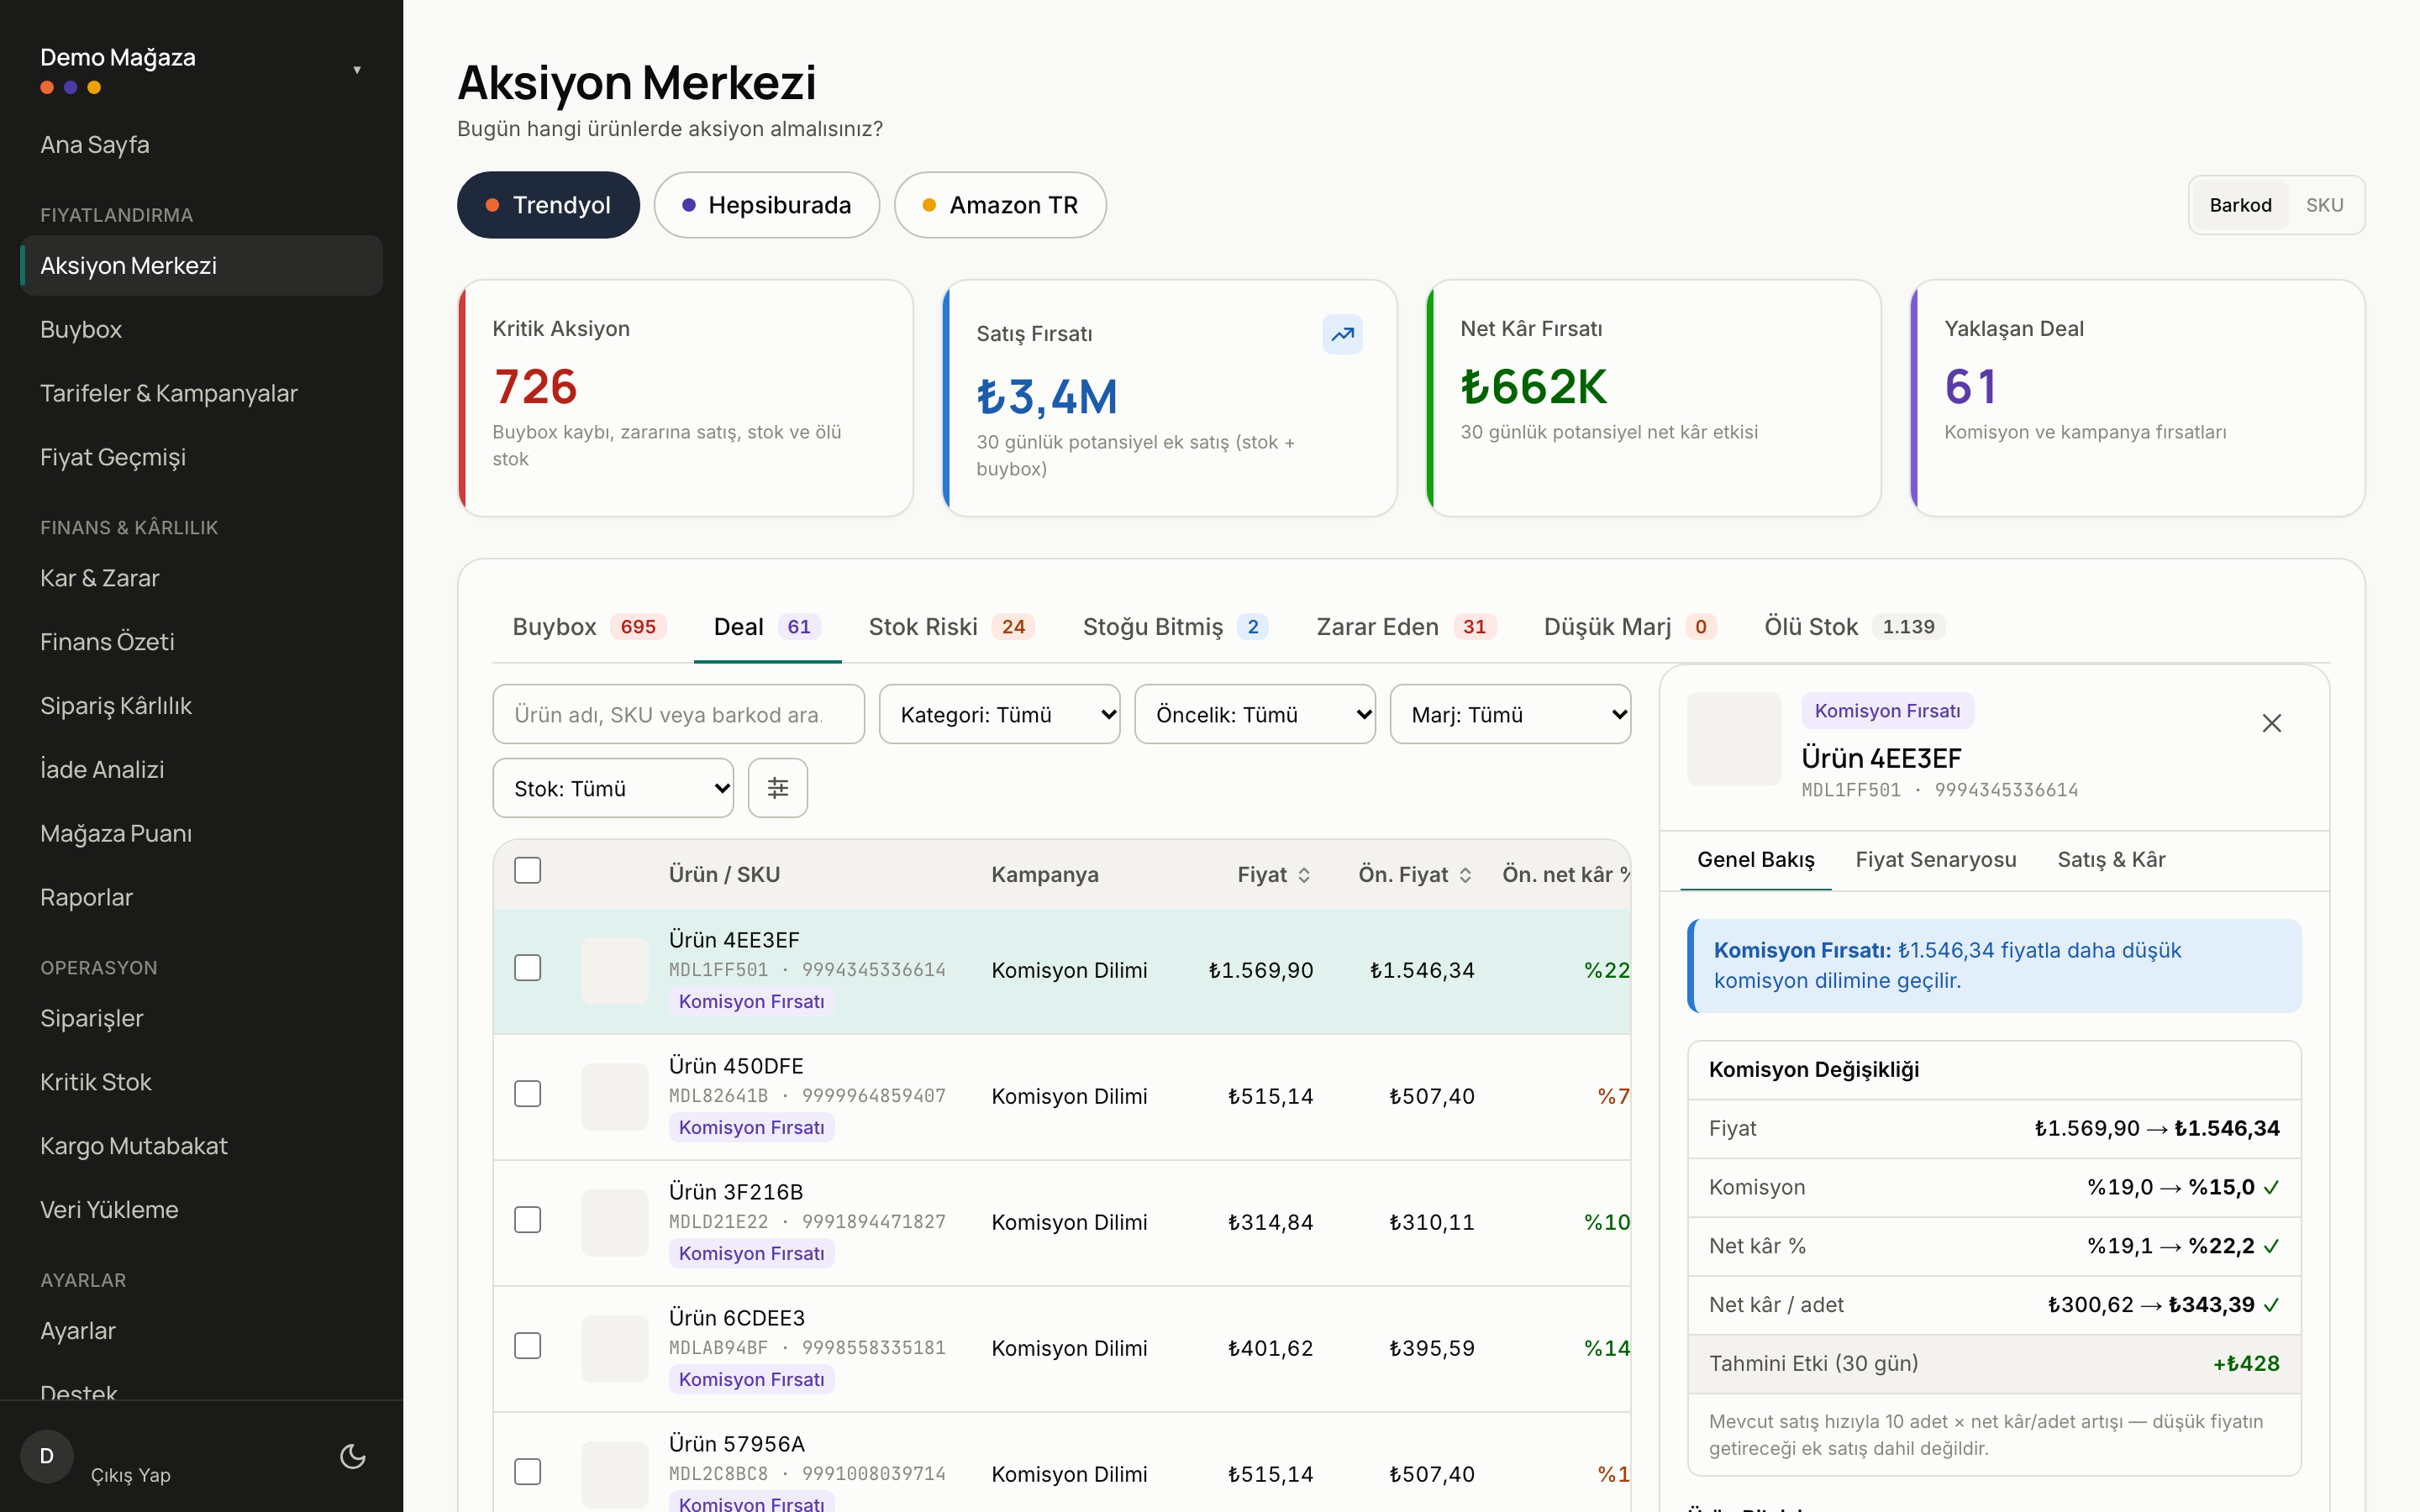Click product image in detail panel
Viewport: 2420px width, 1512px height.
[x=1734, y=739]
